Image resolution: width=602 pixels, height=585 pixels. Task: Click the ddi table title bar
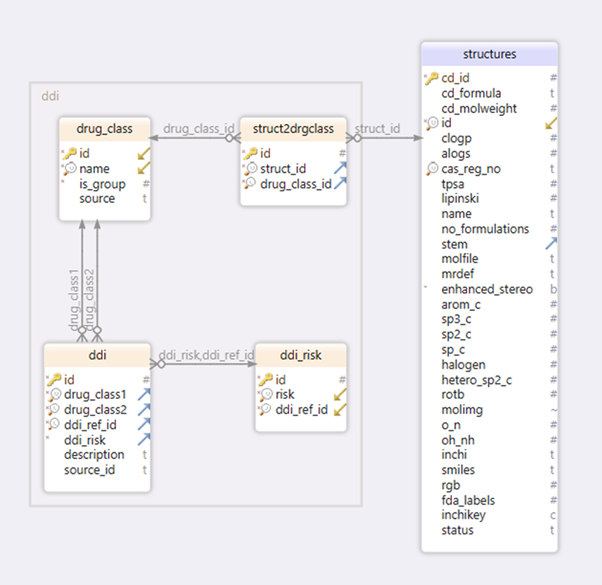[97, 355]
